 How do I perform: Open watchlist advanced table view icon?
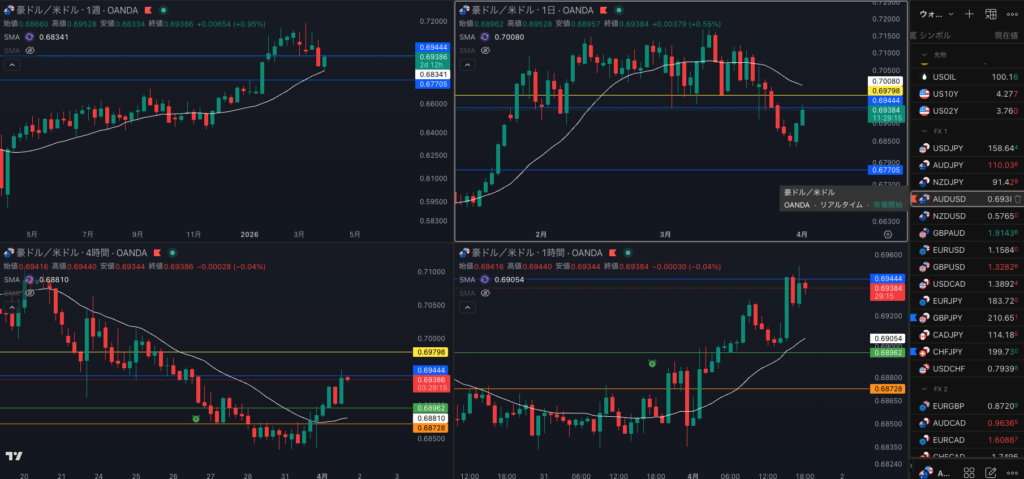click(x=991, y=14)
